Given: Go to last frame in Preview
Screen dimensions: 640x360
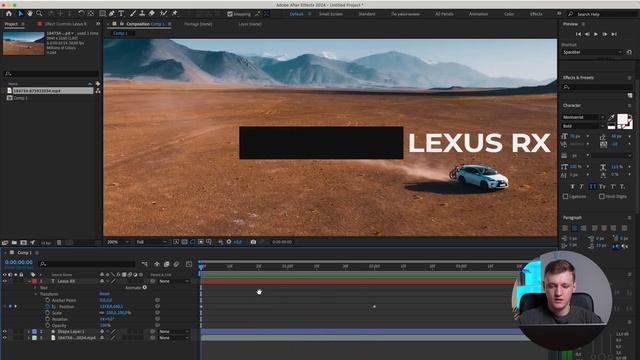Looking at the screenshot, I should tap(614, 34).
